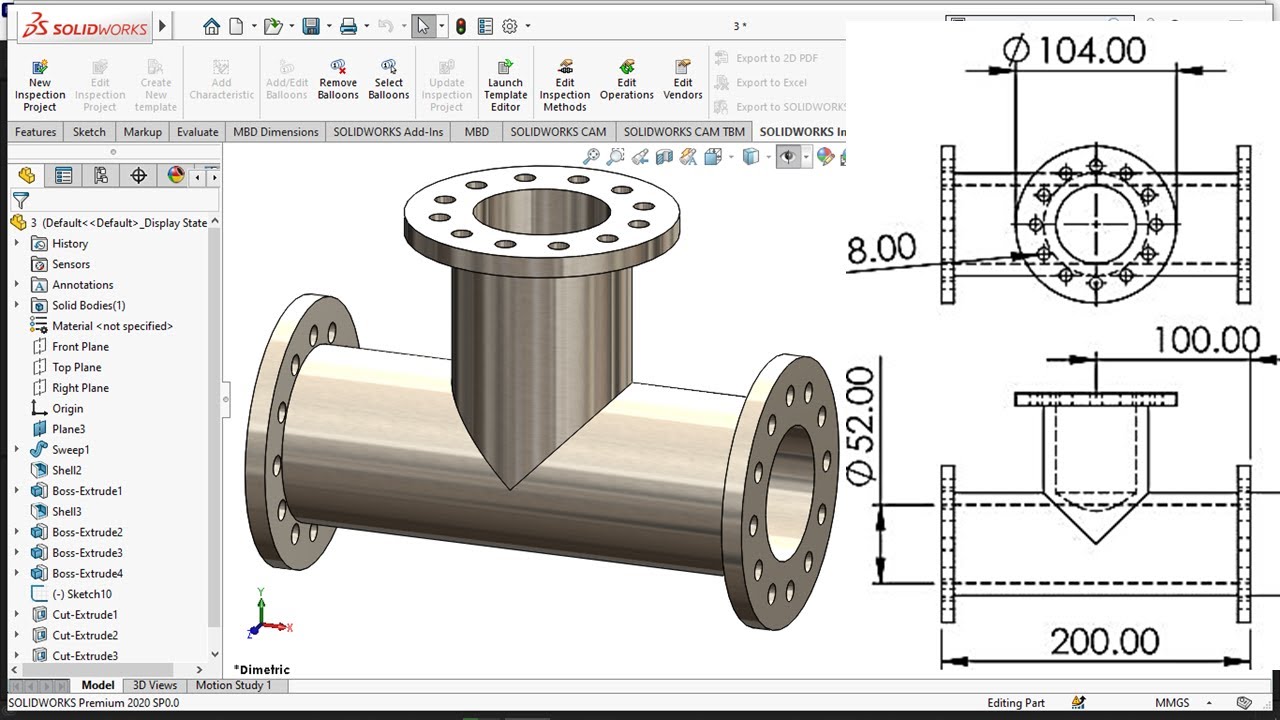Toggle the Hide/Show Items eye icon

(x=789, y=157)
